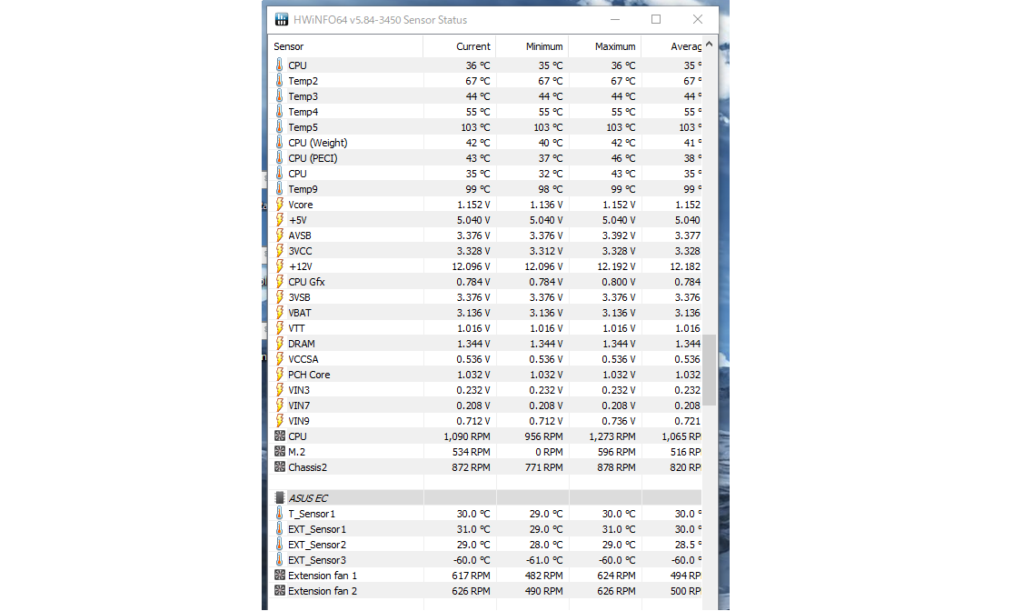The image size is (1024, 611).
Task: Click the fan icon for M.2
Action: [x=280, y=451]
